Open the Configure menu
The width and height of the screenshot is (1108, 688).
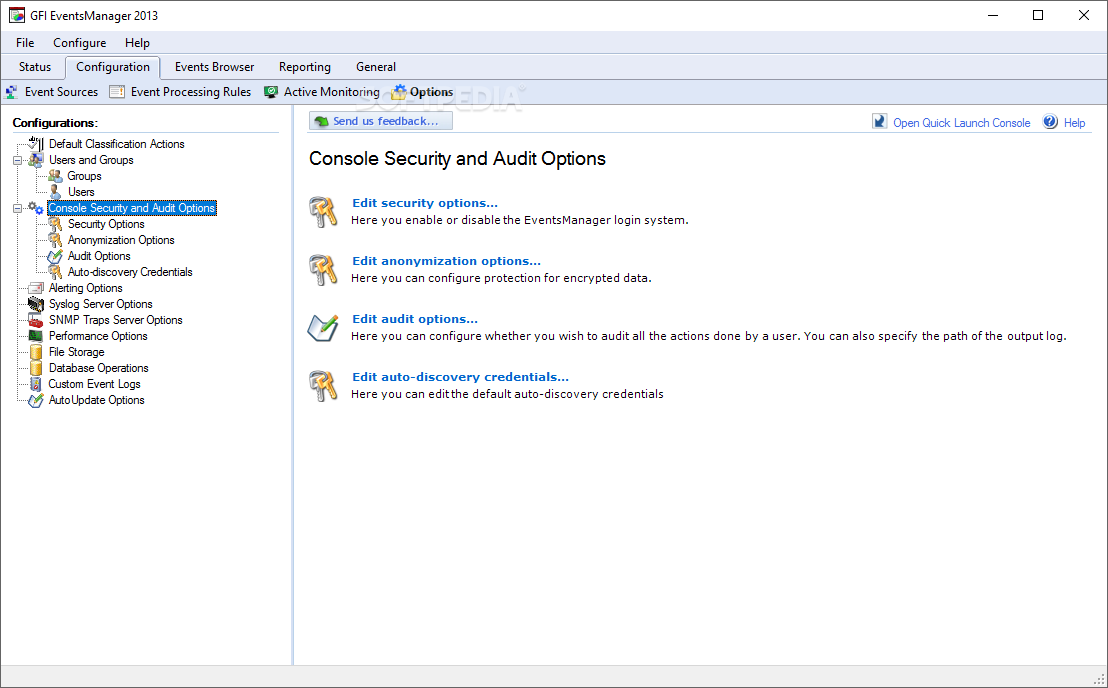tap(80, 43)
